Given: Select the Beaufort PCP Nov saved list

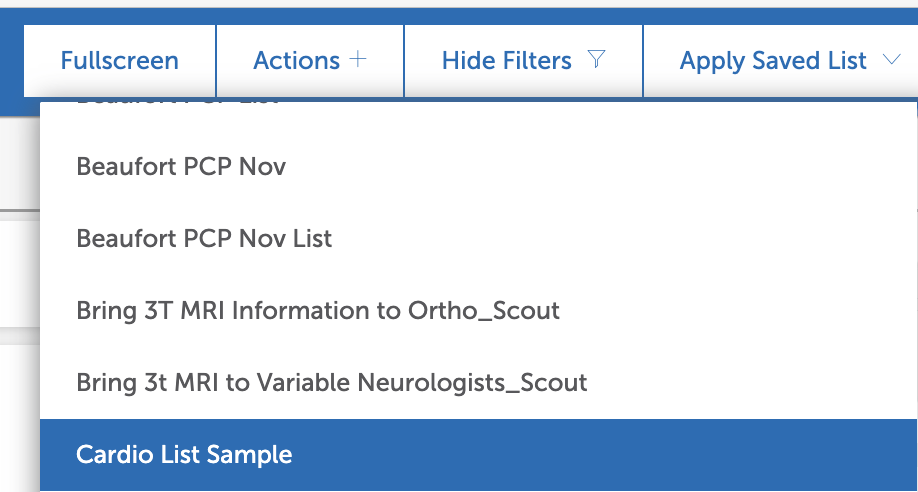Looking at the screenshot, I should coord(181,166).
